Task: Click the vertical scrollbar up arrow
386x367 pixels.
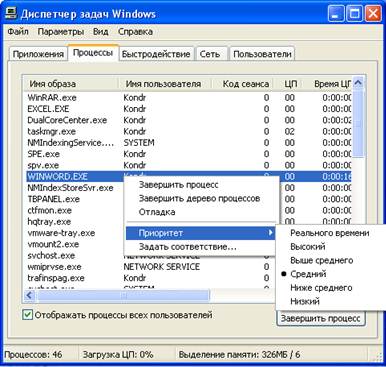Action: coord(358,83)
